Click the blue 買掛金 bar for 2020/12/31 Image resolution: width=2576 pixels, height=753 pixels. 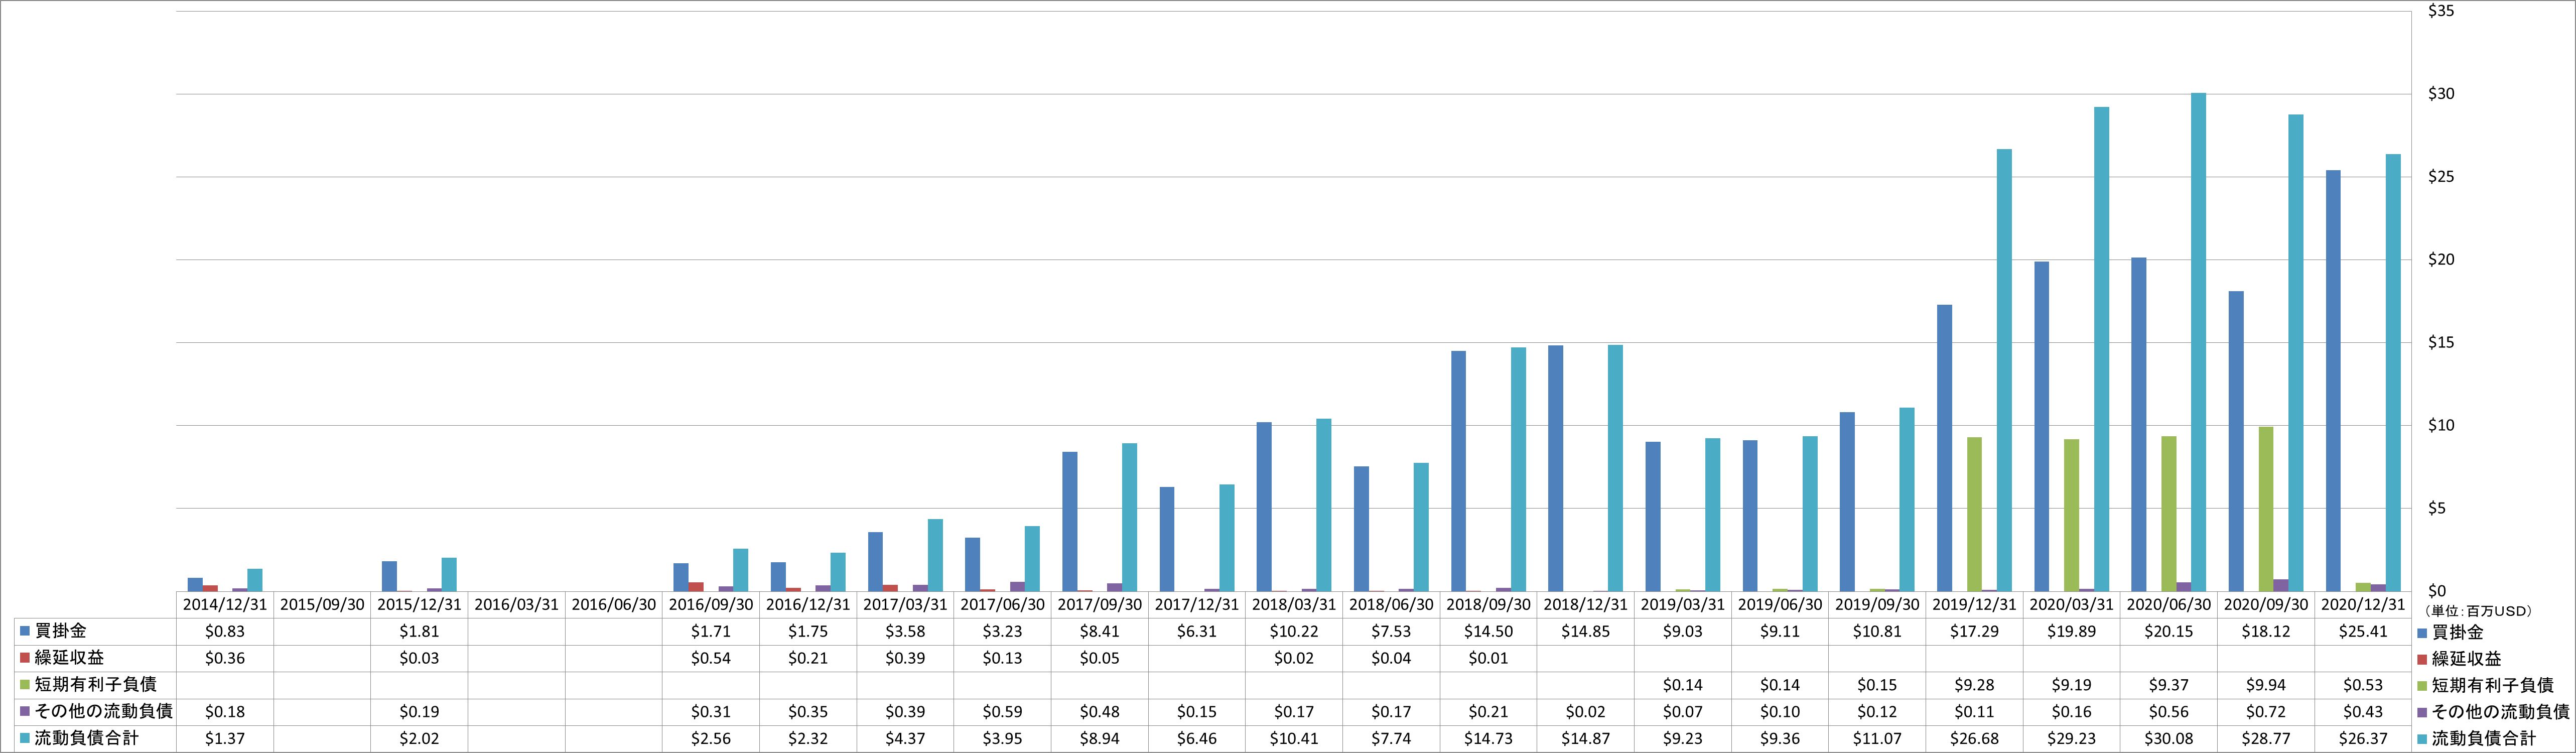pyautogui.click(x=2333, y=381)
